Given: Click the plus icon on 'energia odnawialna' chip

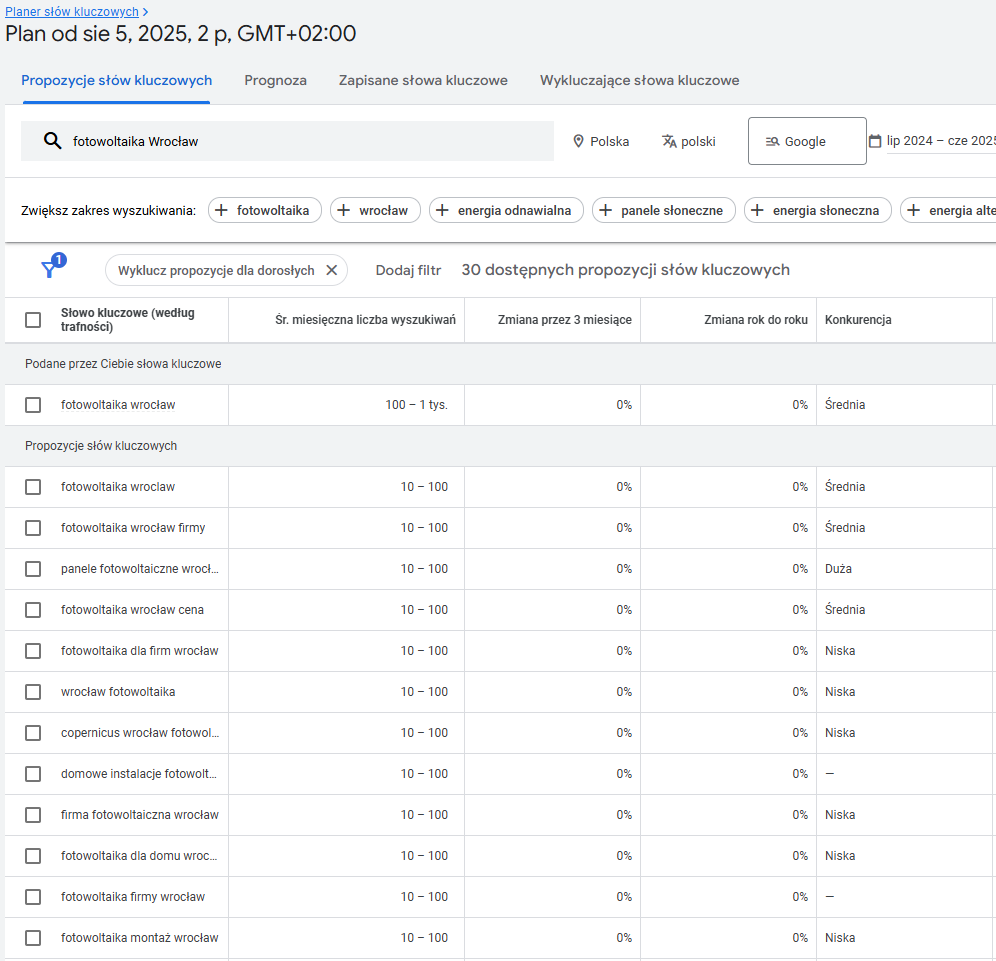Looking at the screenshot, I should click(442, 210).
